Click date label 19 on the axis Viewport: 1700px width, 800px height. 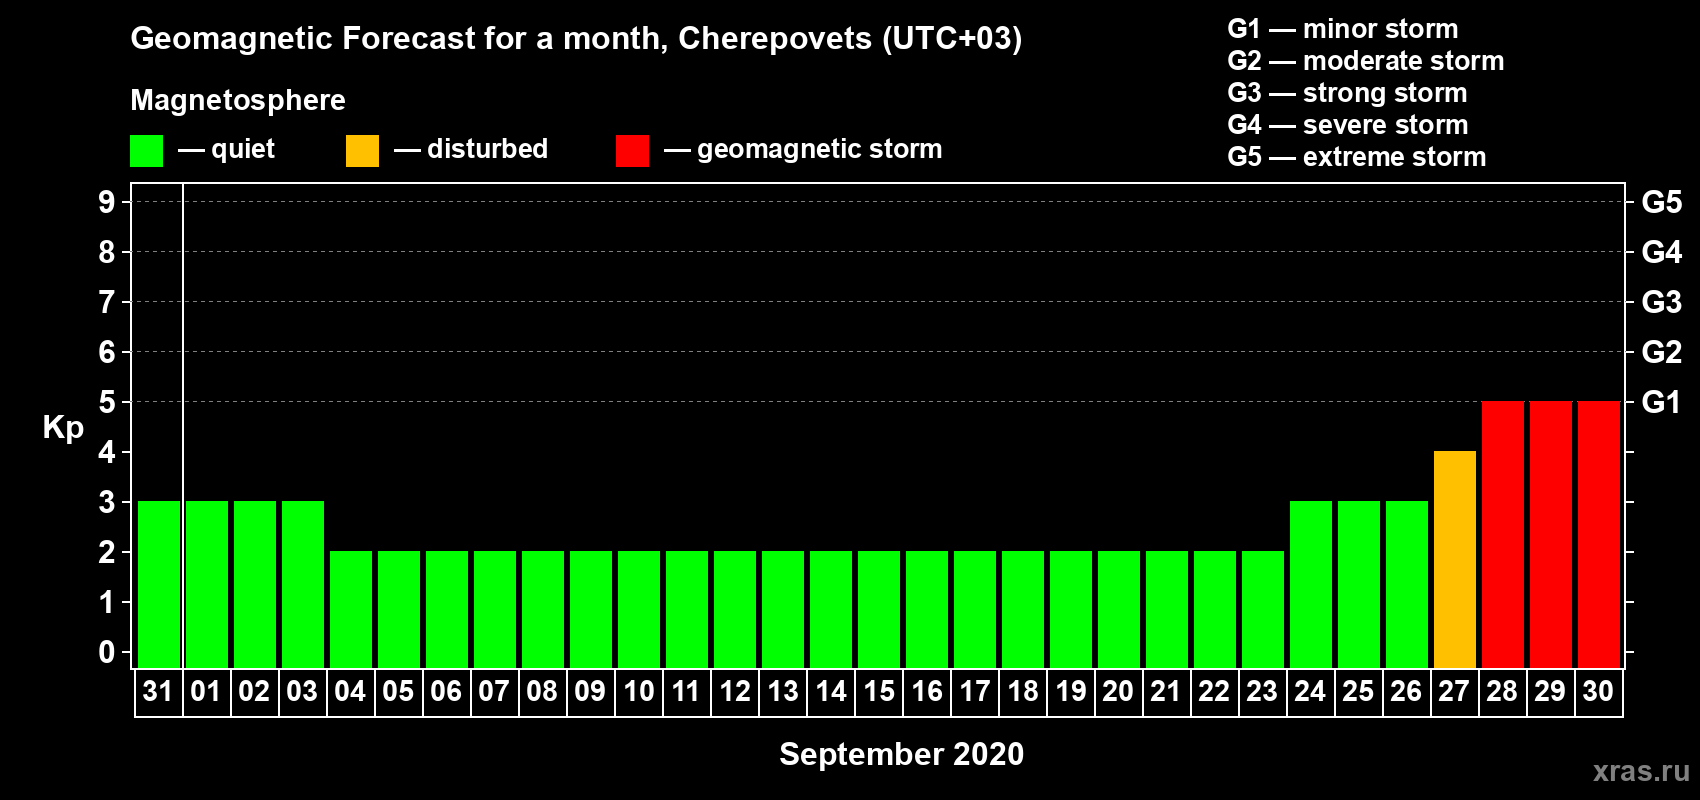1070,691
